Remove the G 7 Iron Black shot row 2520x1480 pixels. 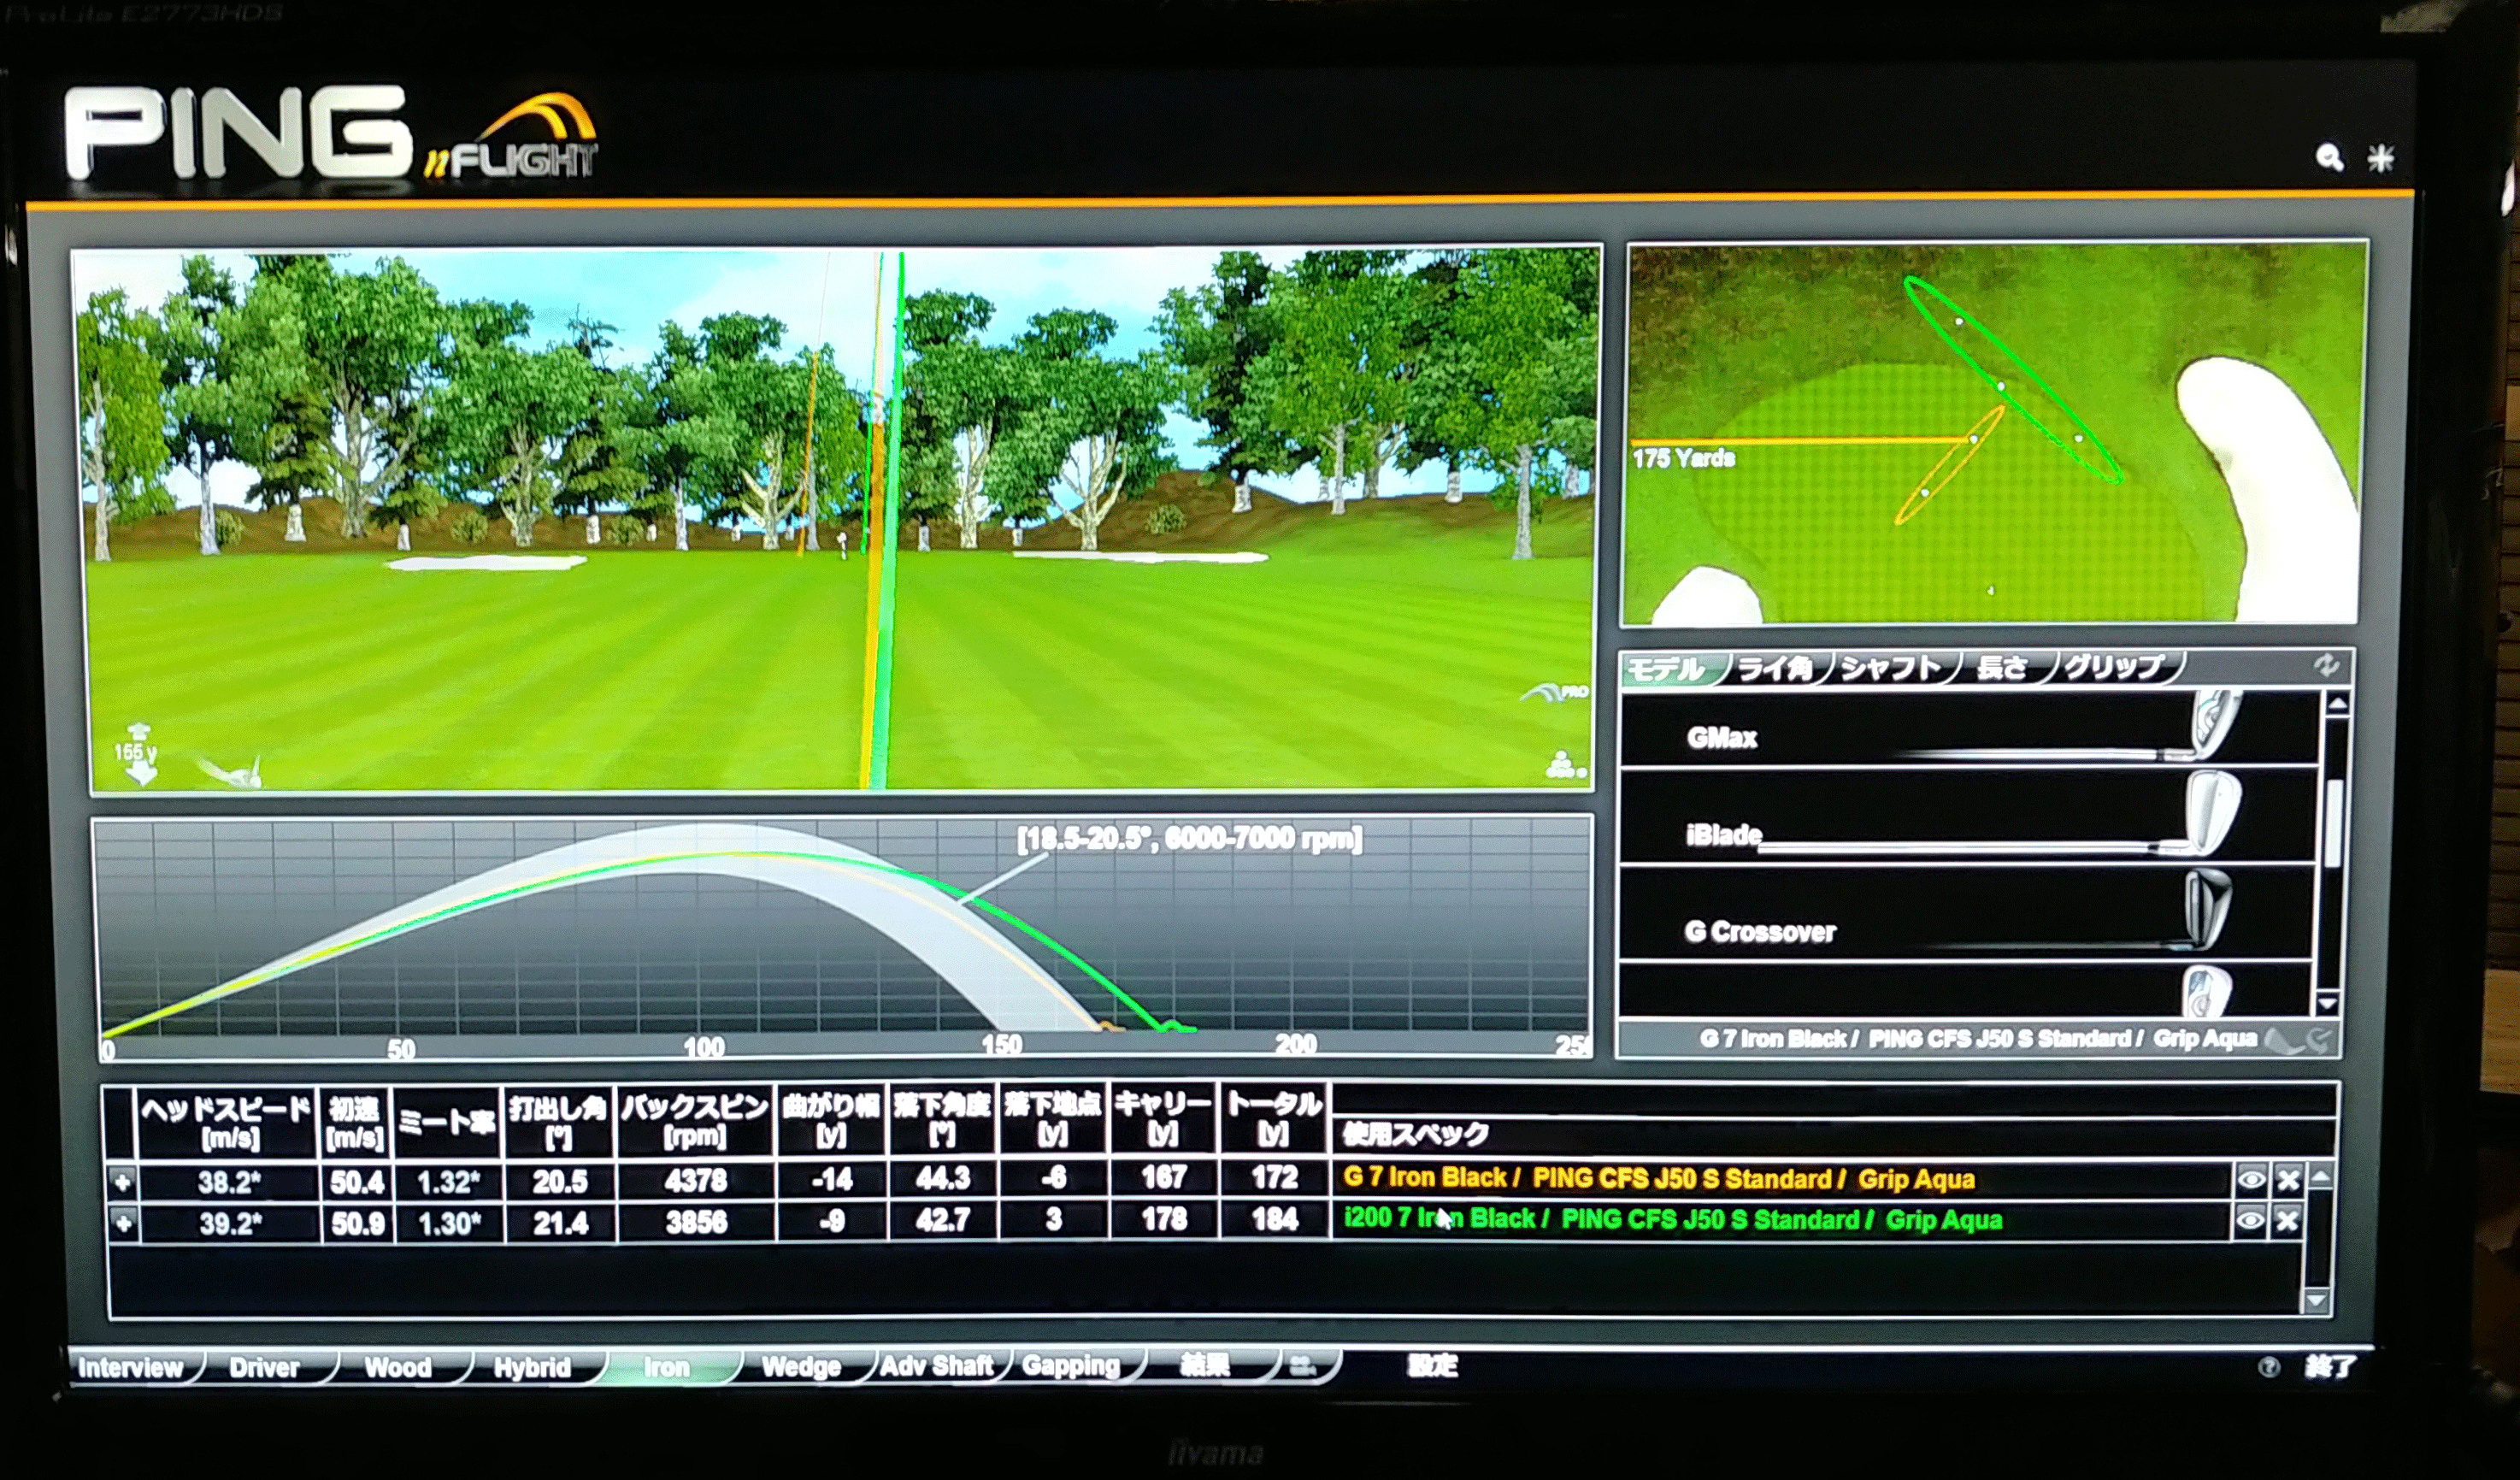[2287, 1180]
